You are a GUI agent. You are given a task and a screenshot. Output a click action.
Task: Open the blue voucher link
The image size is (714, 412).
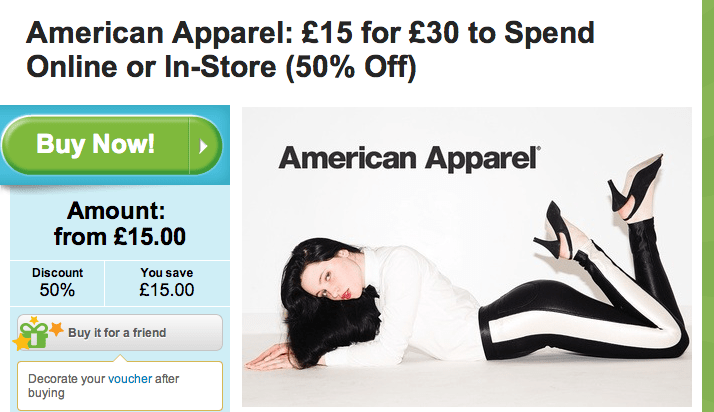(130, 379)
